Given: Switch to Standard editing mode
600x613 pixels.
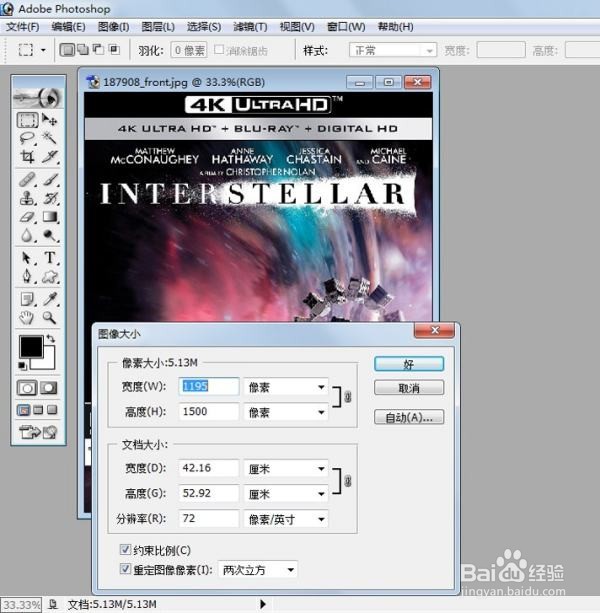Looking at the screenshot, I should [x=27, y=388].
